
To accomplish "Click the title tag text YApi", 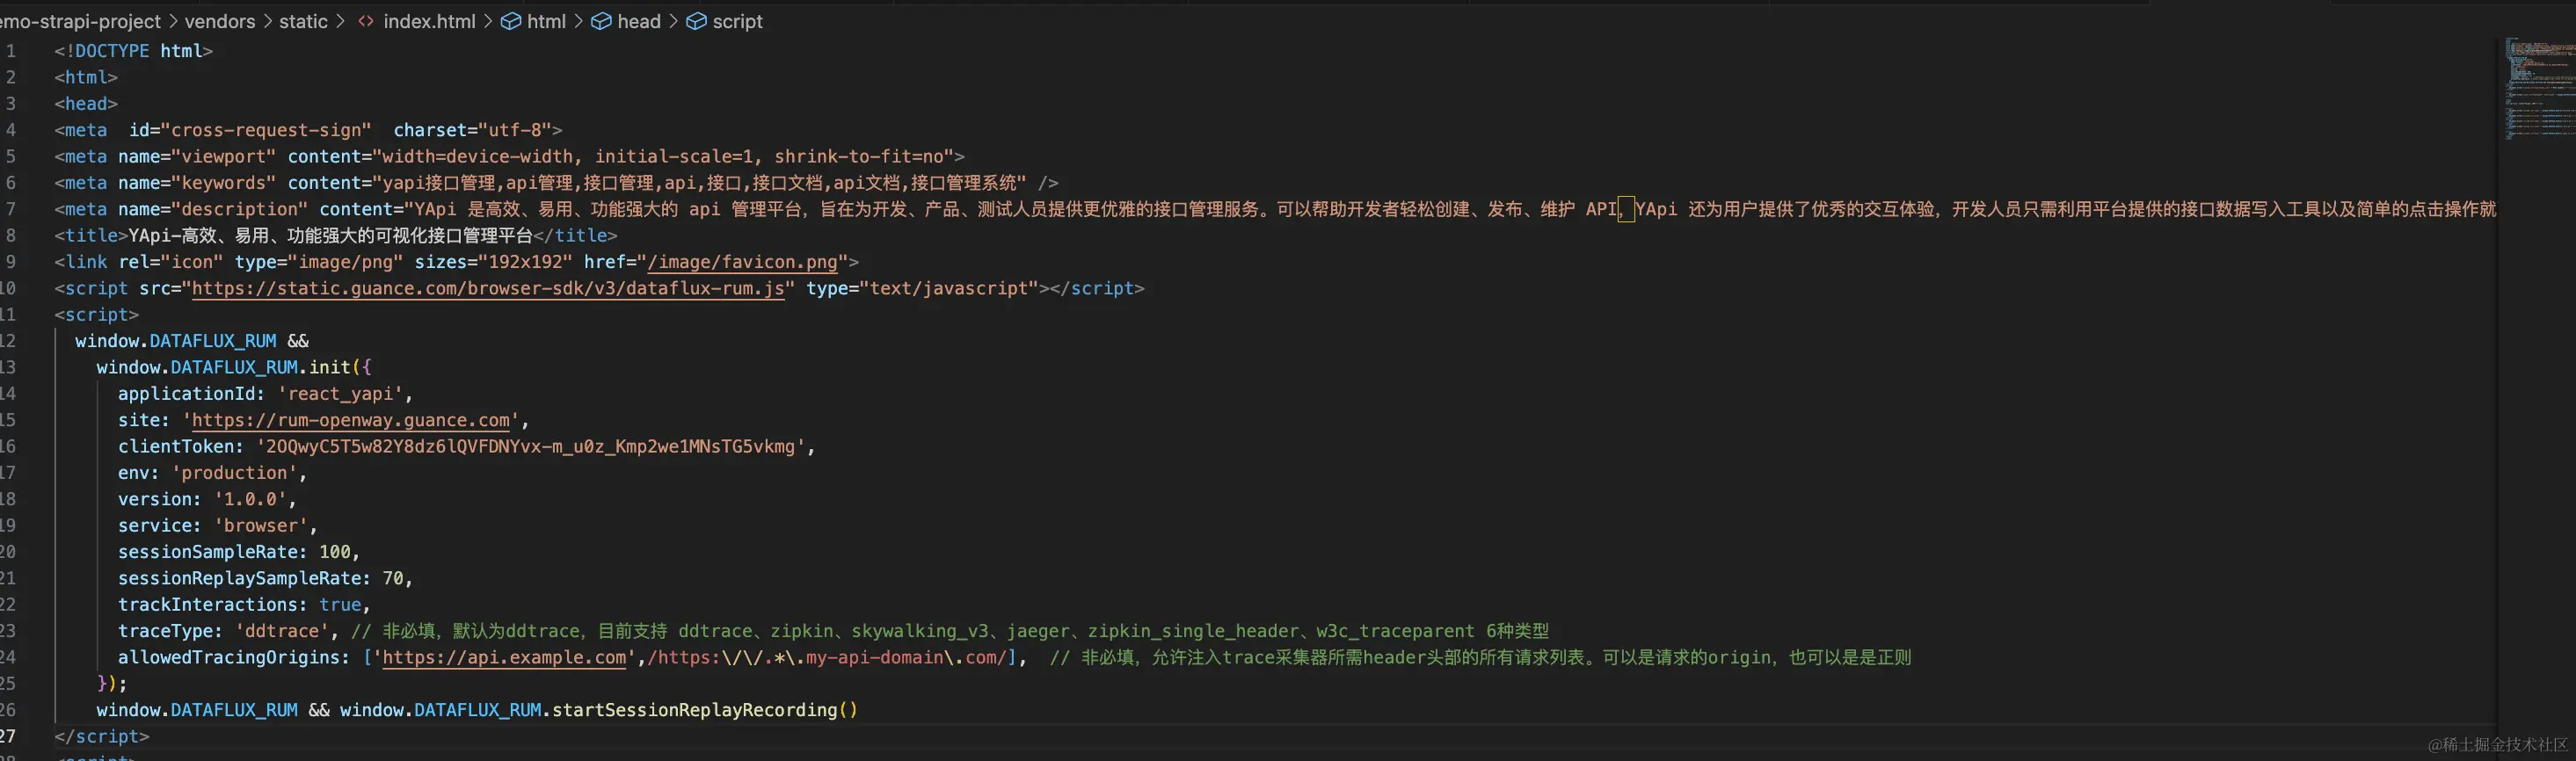I will point(331,236).
